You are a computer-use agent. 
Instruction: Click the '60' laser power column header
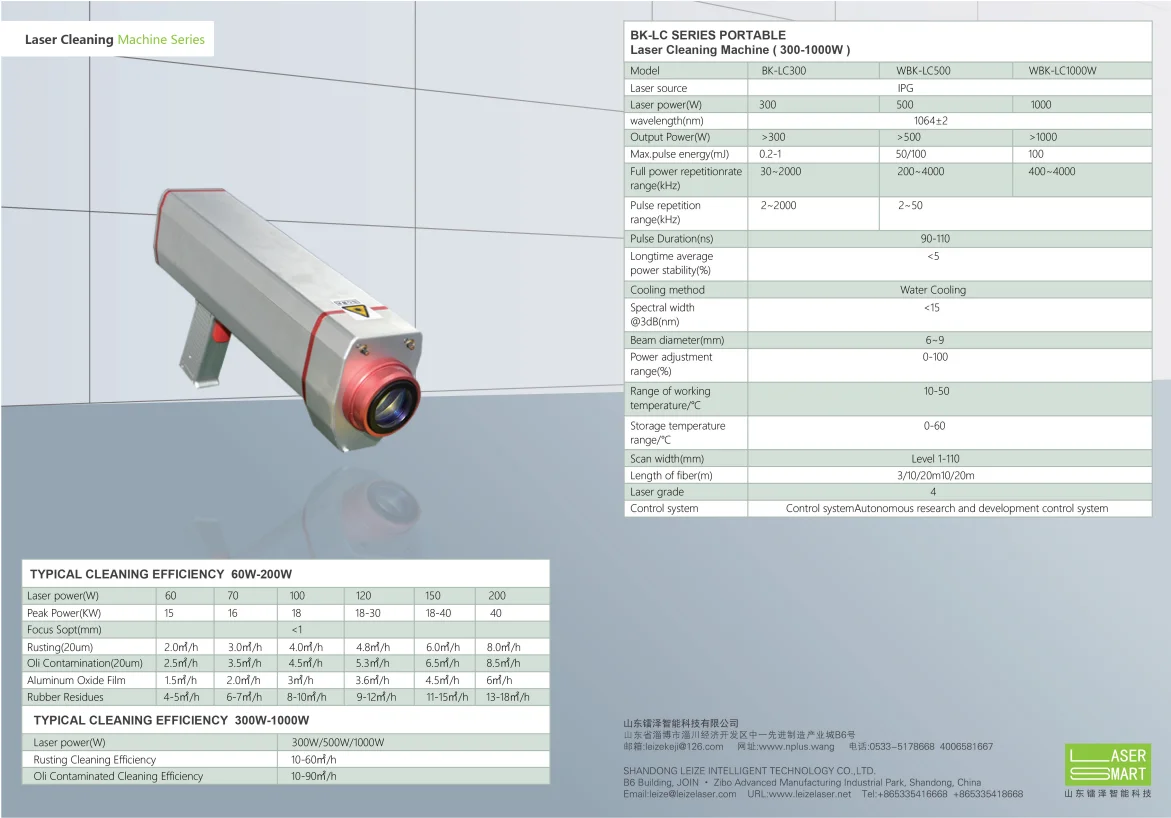click(170, 596)
